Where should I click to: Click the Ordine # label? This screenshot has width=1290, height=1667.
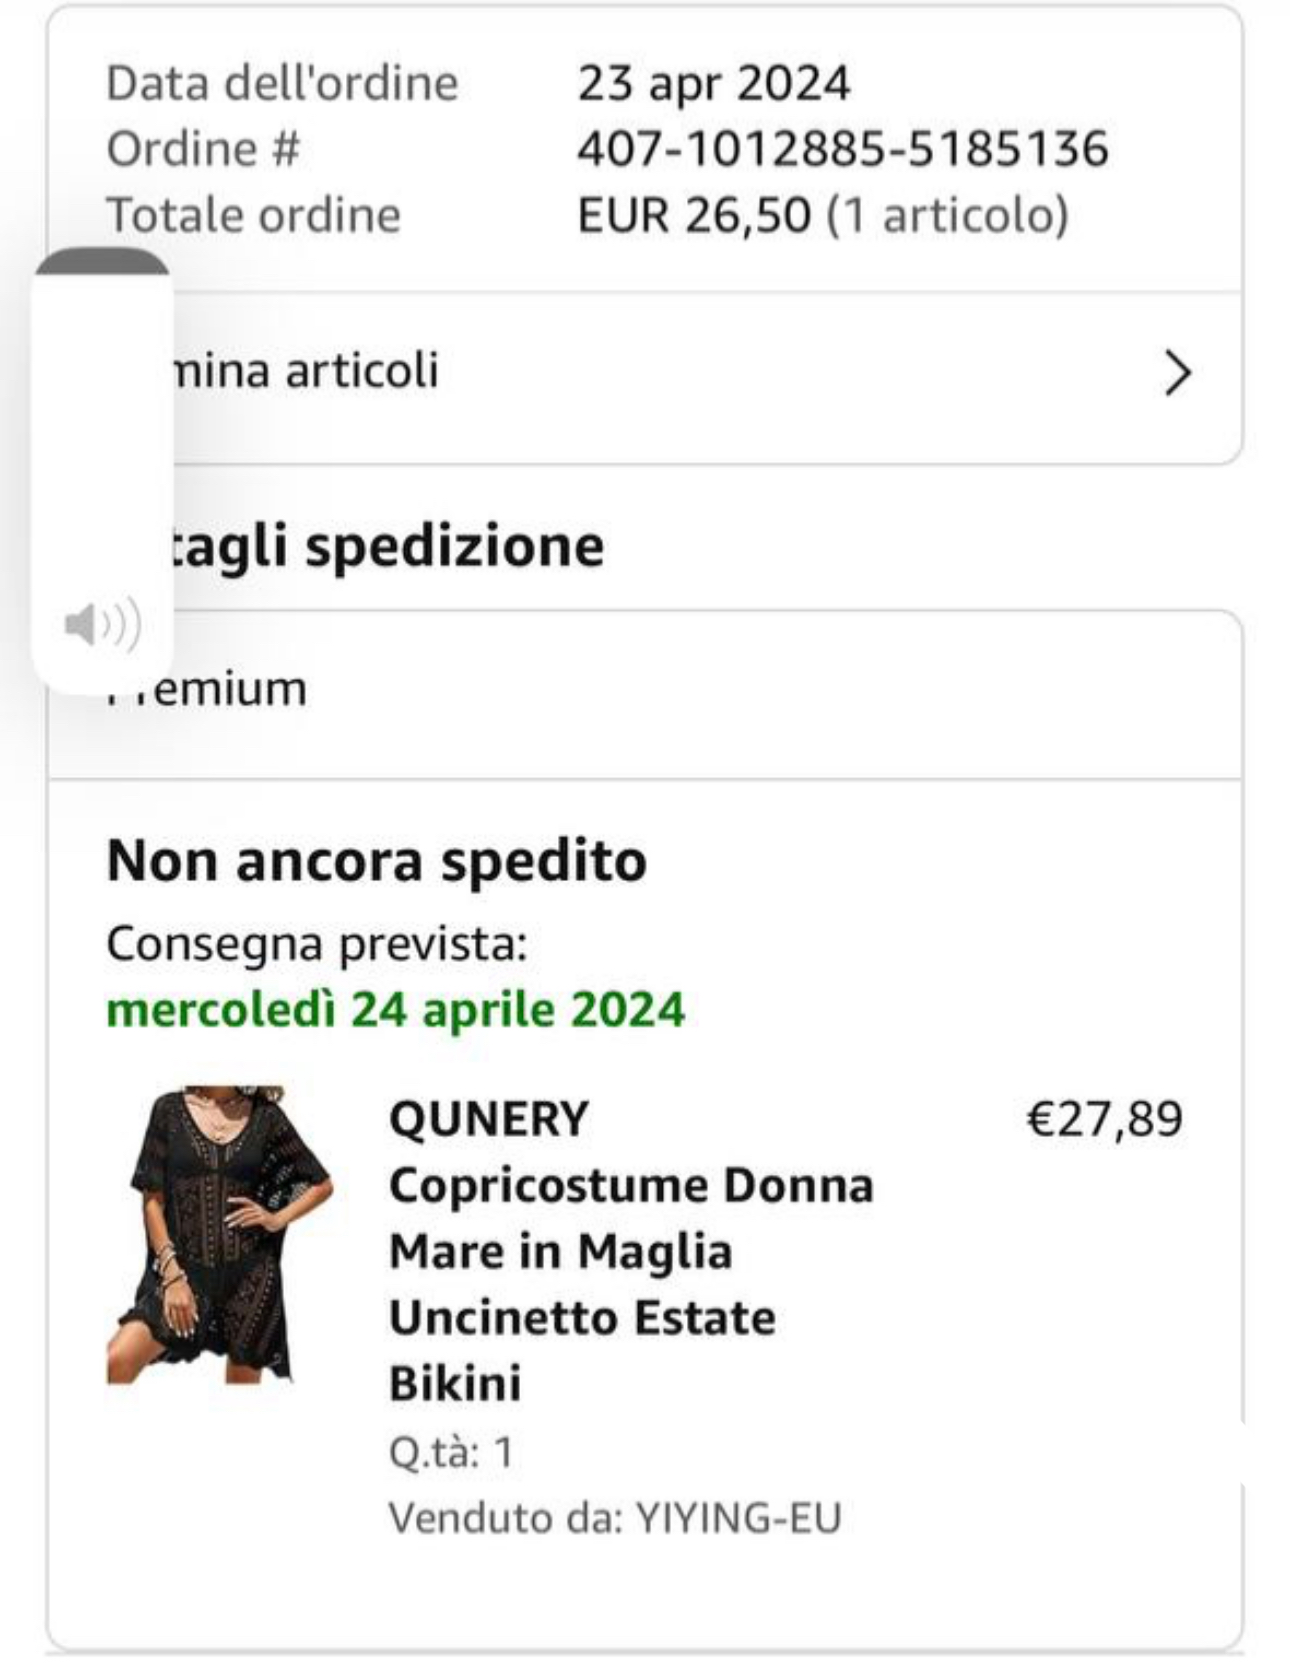click(x=203, y=149)
